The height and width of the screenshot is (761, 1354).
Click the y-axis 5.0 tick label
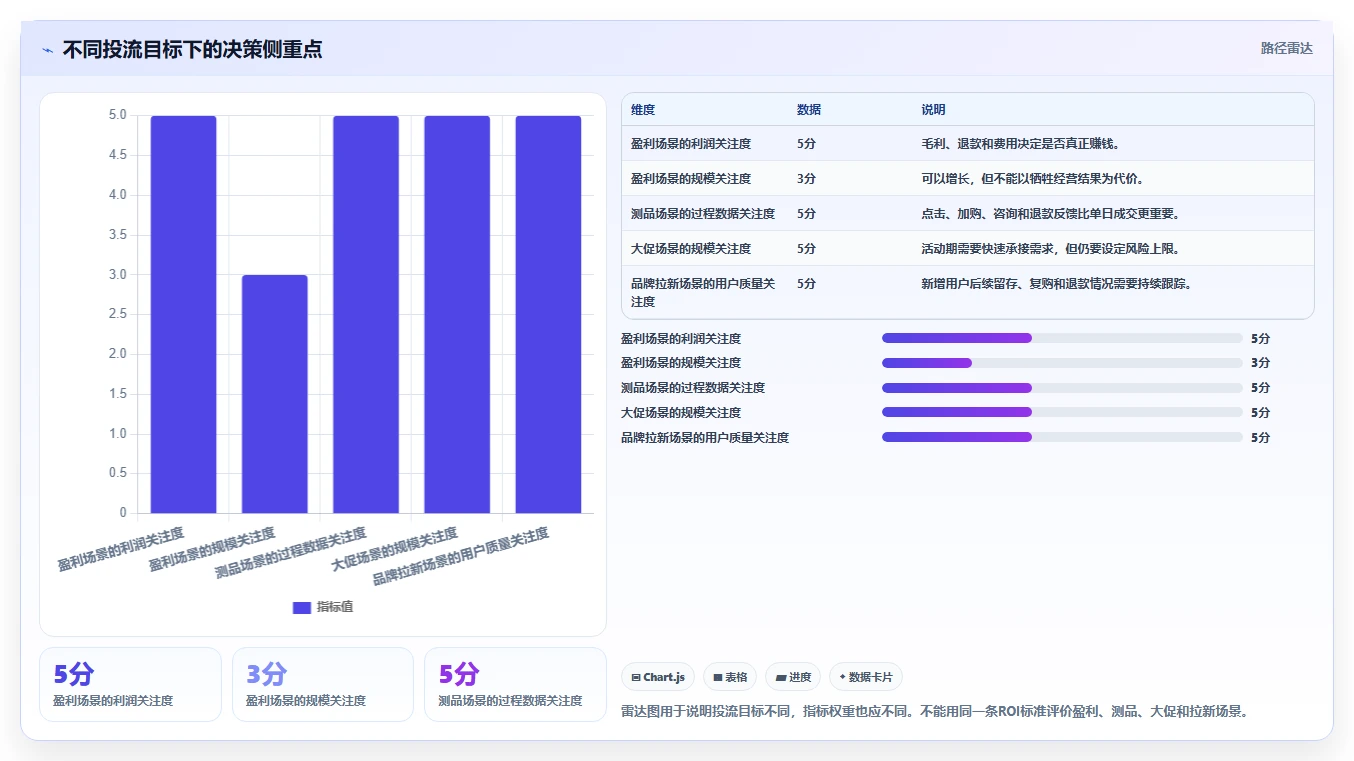117,115
